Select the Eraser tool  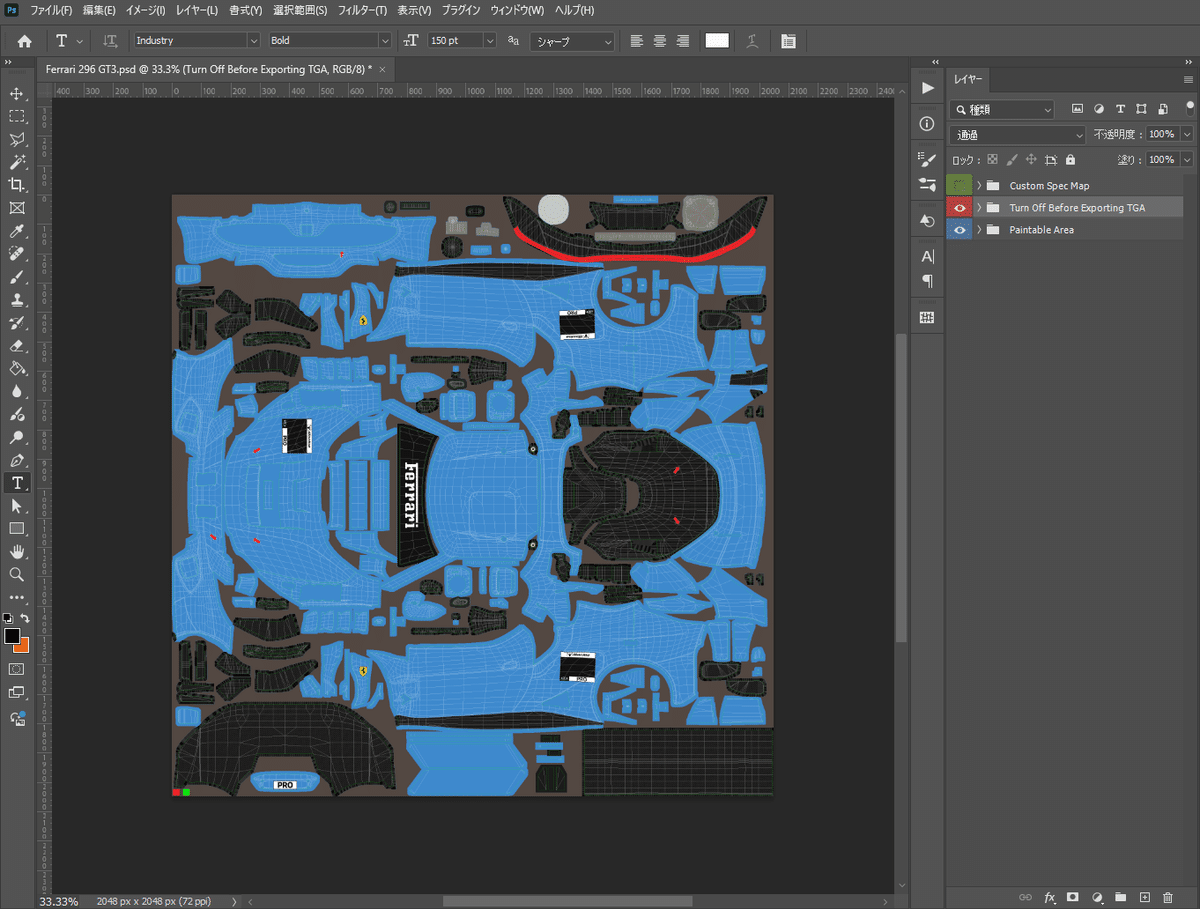pos(17,346)
